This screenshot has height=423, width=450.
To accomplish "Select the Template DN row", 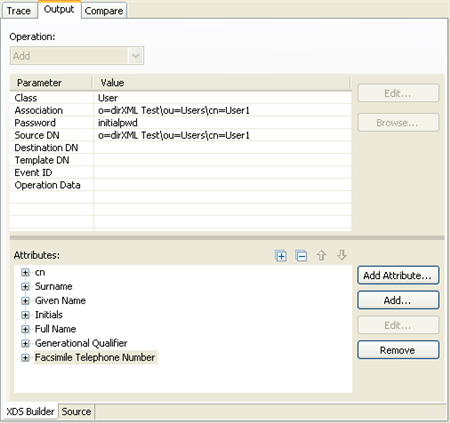I will point(181,160).
